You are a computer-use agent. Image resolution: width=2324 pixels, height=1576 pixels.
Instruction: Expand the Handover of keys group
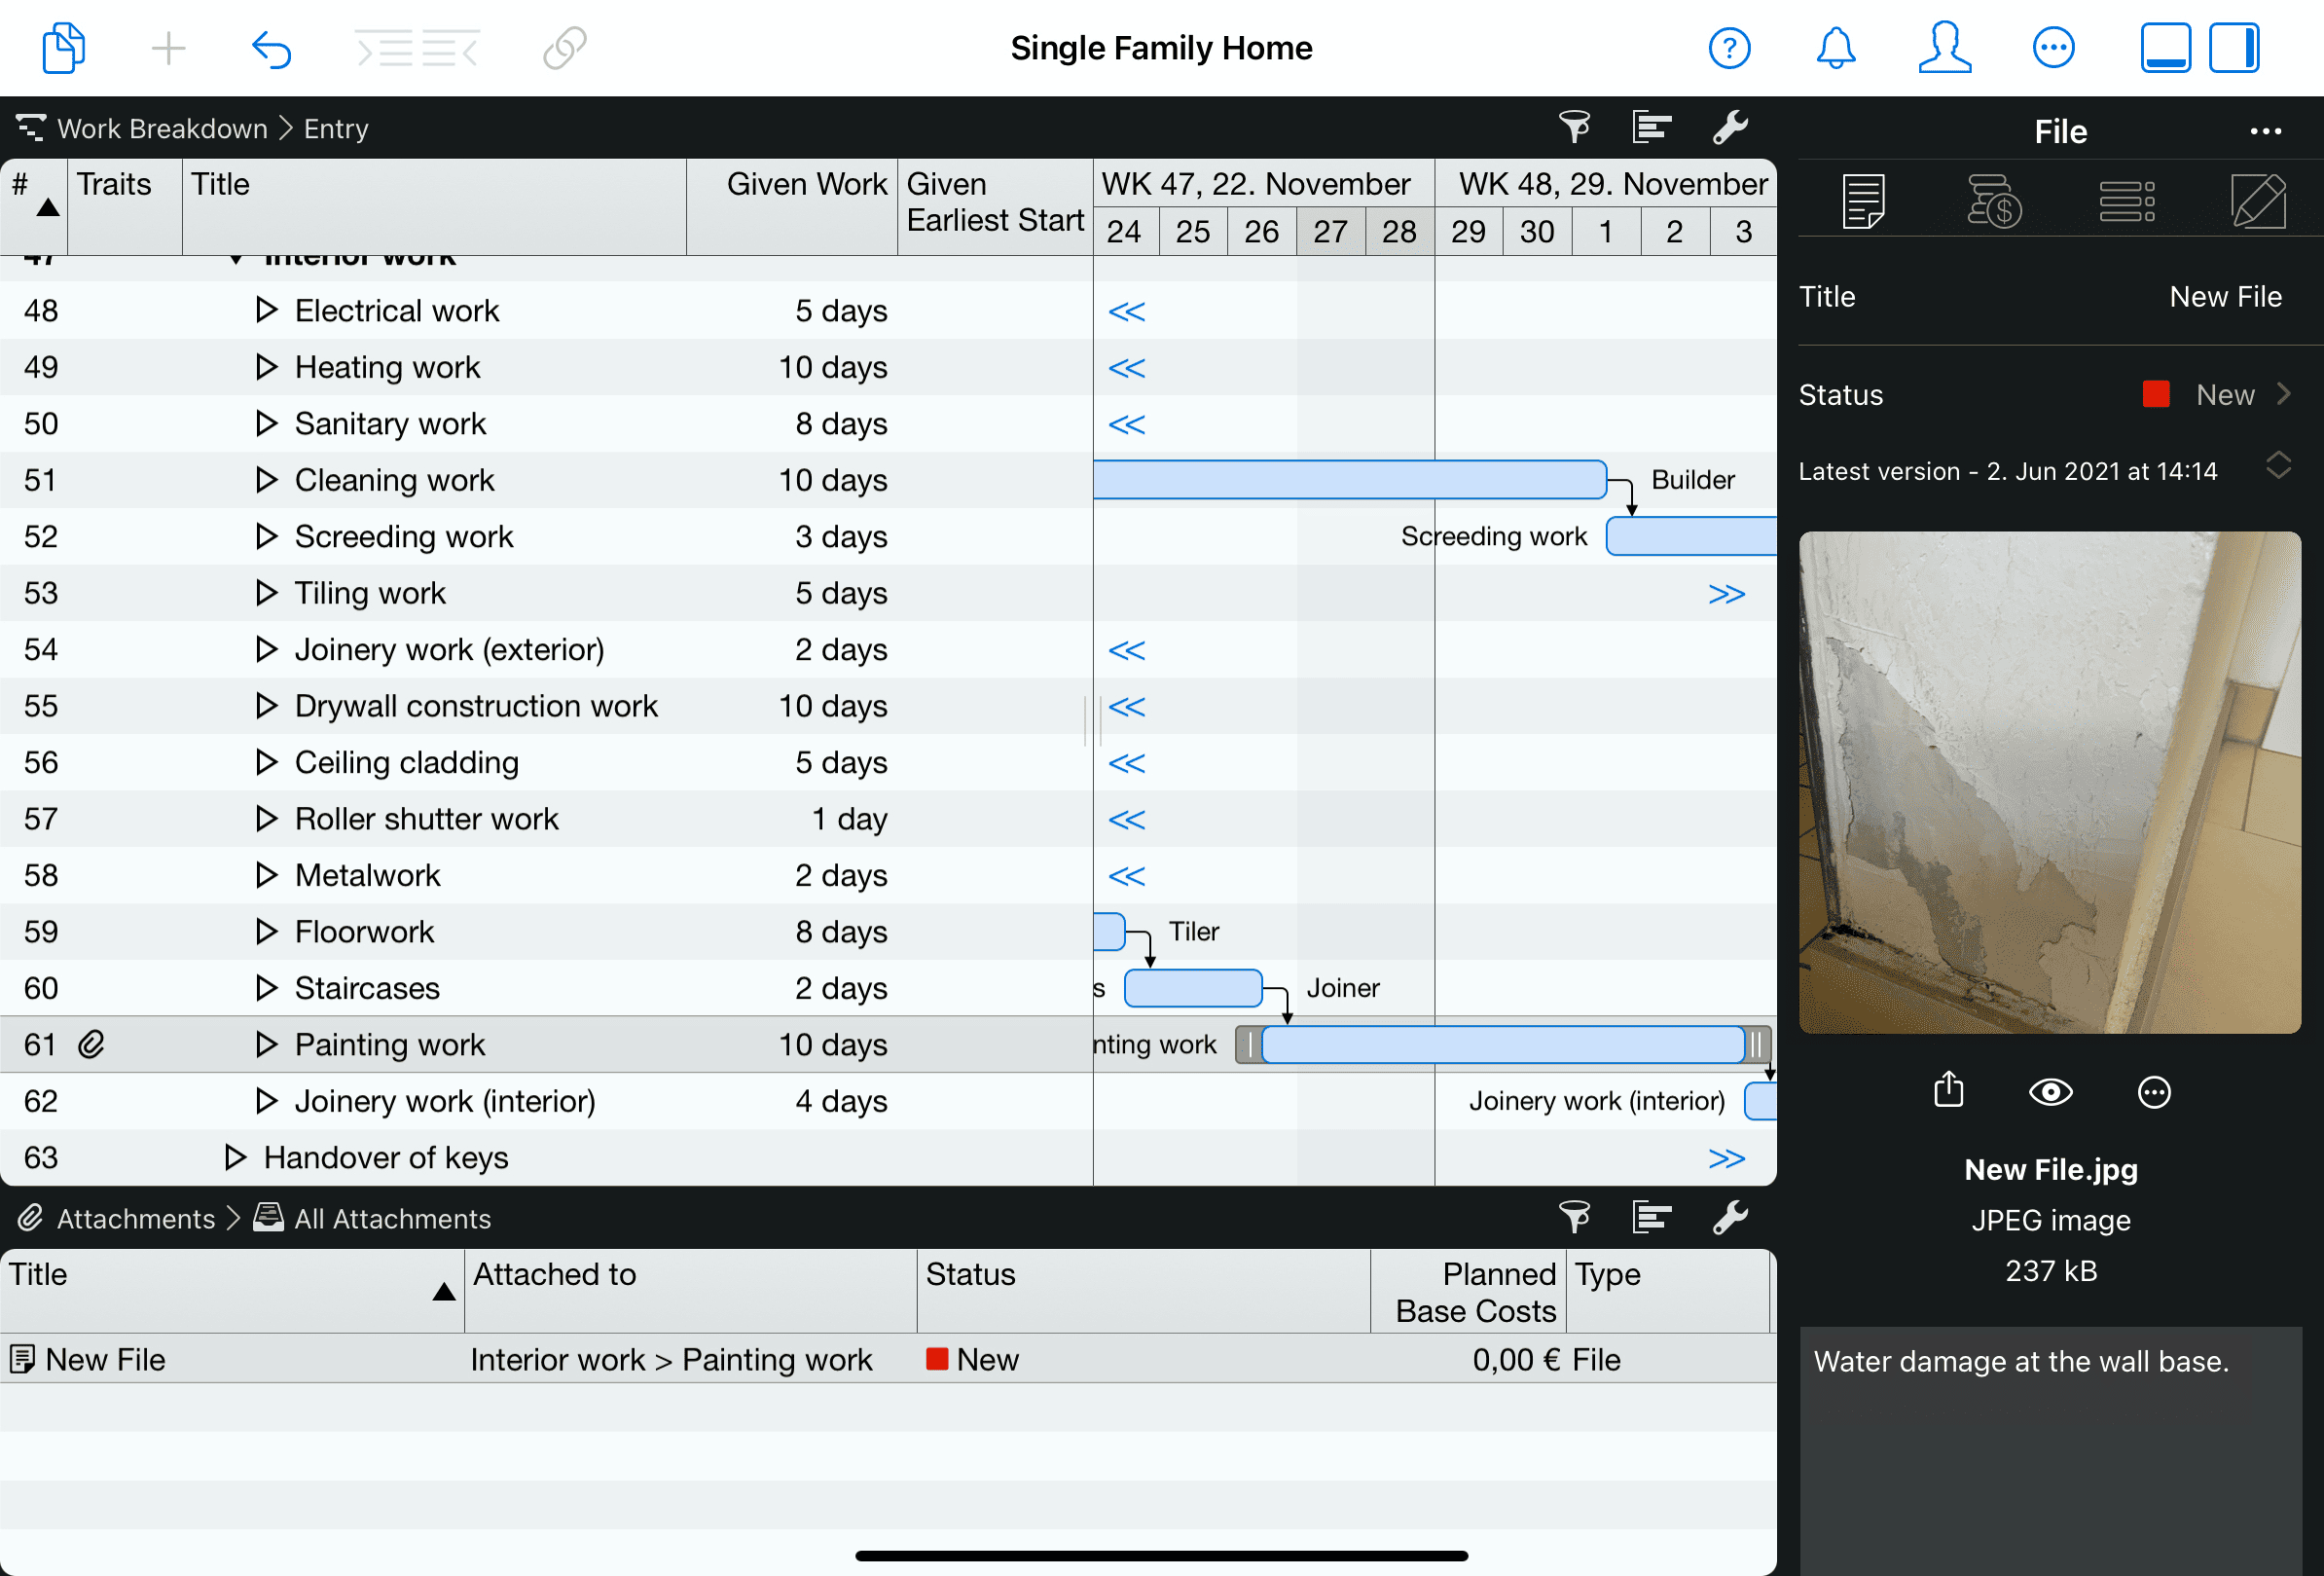click(235, 1157)
